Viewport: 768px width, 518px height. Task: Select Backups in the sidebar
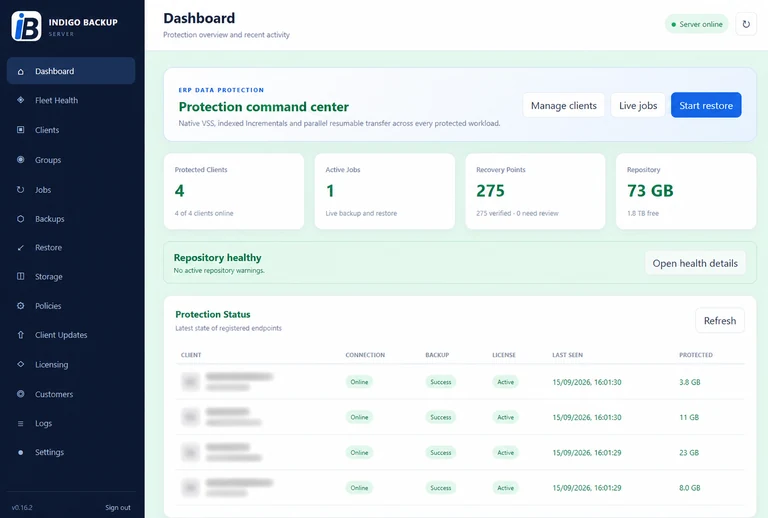click(71, 219)
